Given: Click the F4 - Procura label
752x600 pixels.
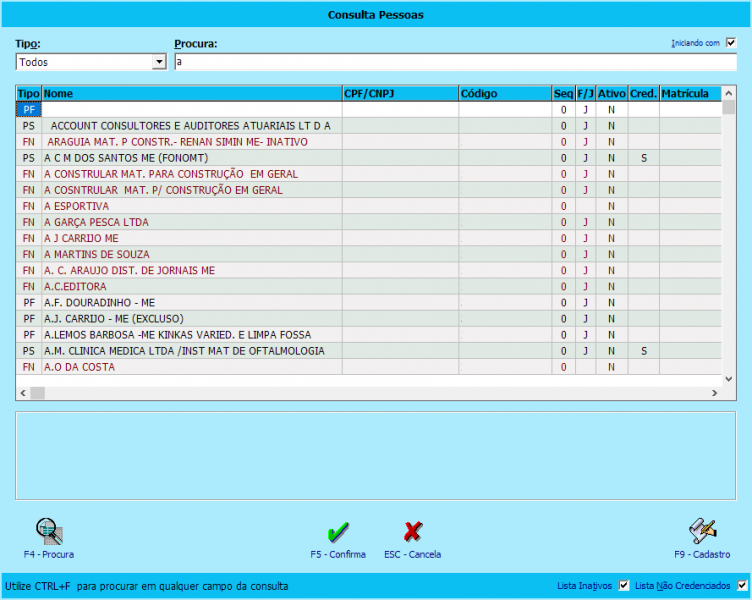Looking at the screenshot, I should 49,554.
